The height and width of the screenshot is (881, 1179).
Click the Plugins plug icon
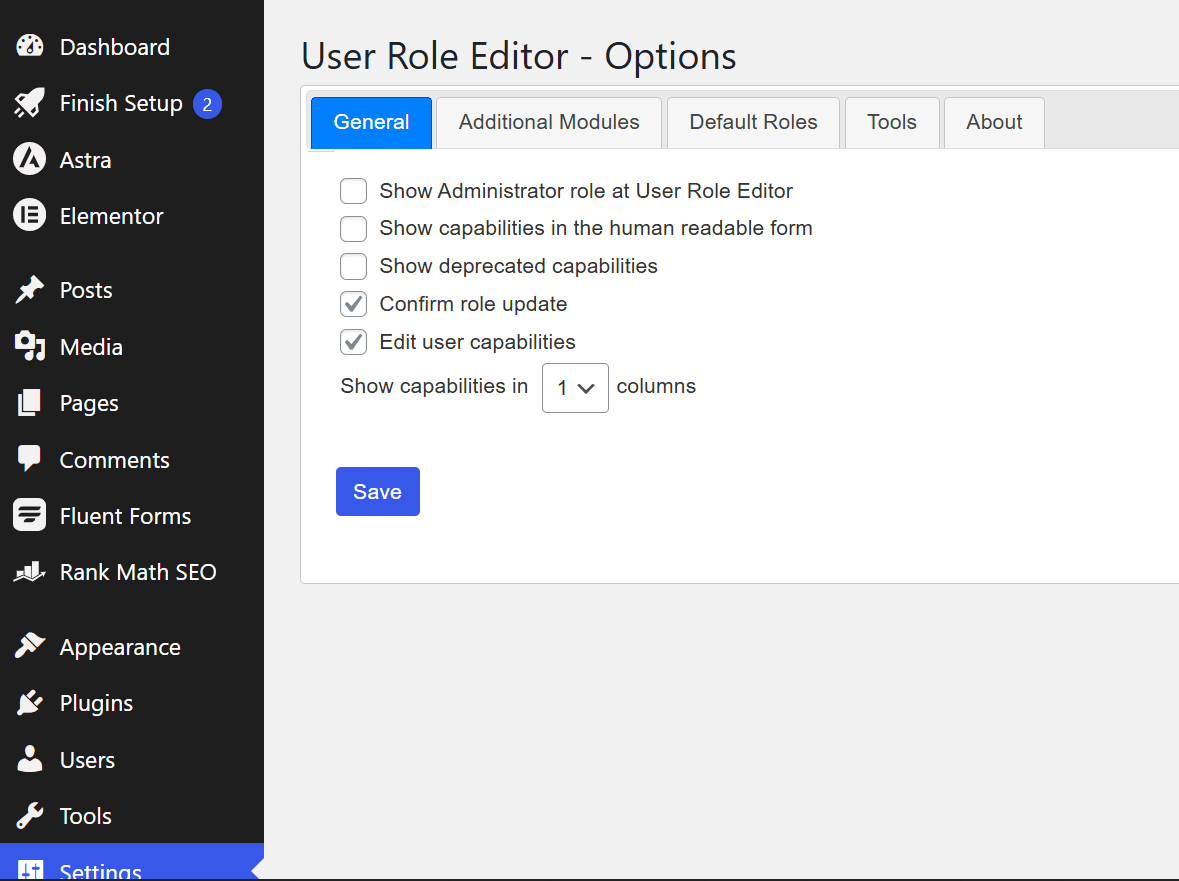click(x=30, y=703)
